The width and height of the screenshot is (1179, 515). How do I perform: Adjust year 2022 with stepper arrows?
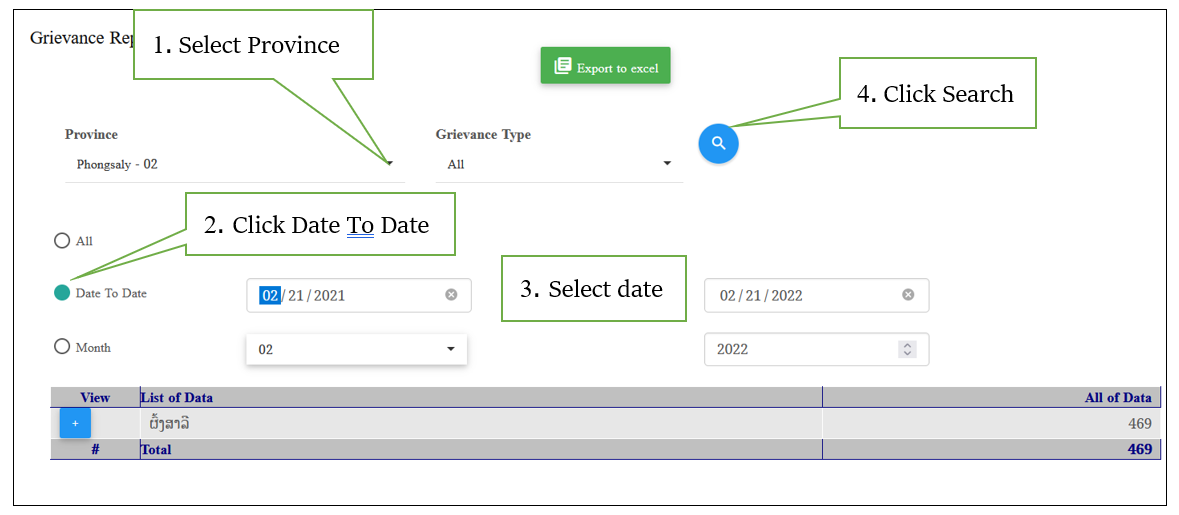click(x=907, y=349)
